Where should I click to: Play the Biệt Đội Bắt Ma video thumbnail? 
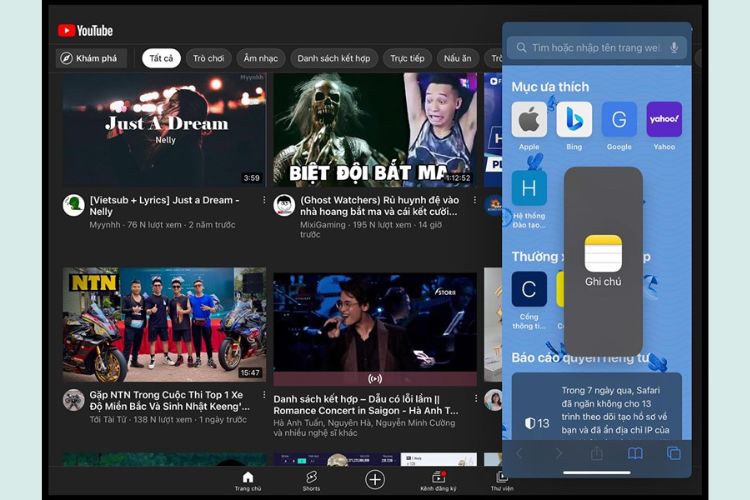375,129
